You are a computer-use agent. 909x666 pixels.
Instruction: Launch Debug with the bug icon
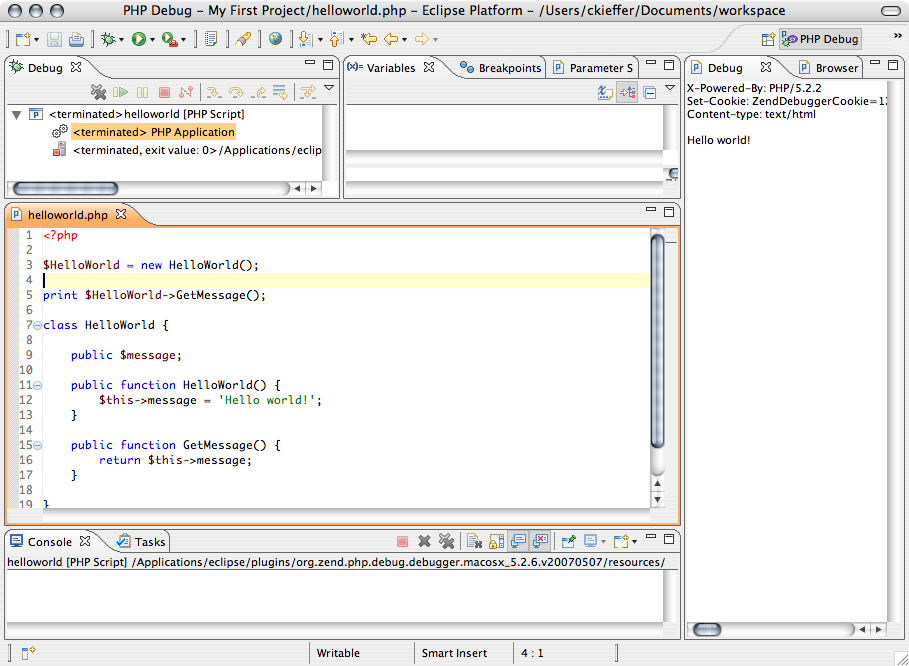[x=108, y=39]
